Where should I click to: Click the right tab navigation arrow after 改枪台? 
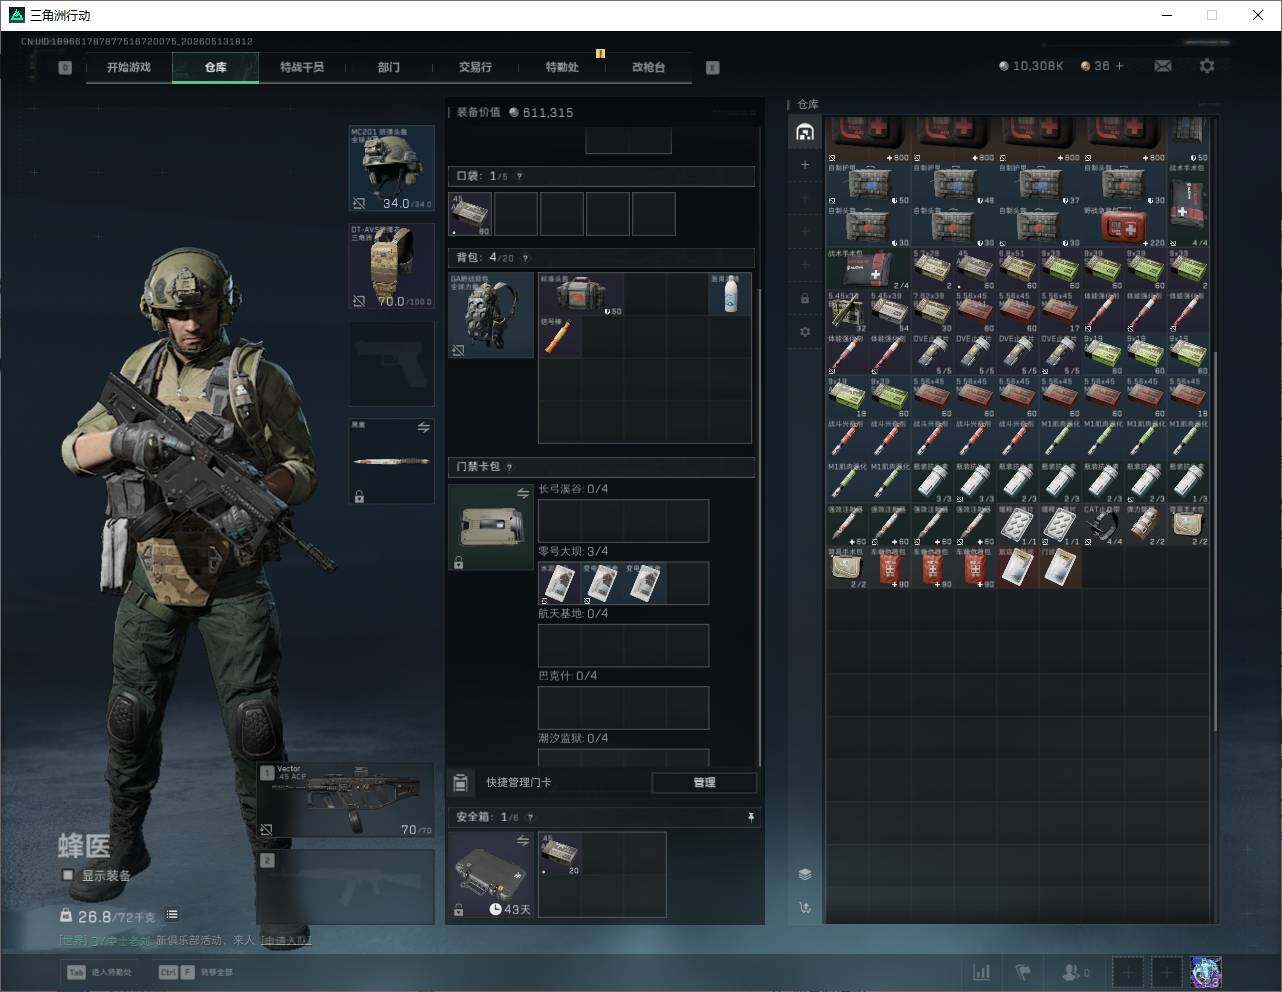[x=713, y=68]
